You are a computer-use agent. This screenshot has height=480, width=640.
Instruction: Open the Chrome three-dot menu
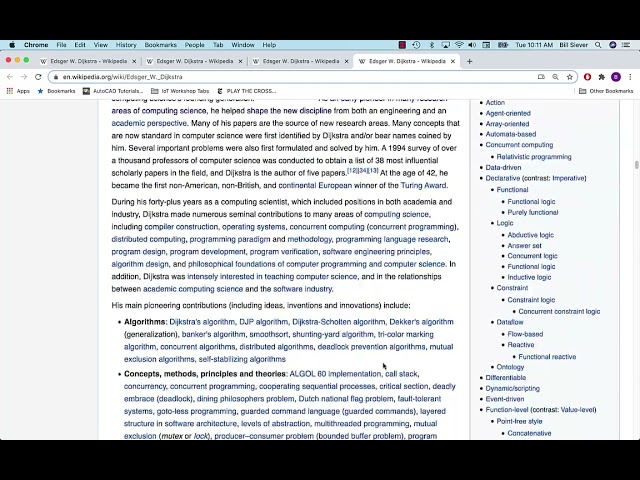pos(630,77)
